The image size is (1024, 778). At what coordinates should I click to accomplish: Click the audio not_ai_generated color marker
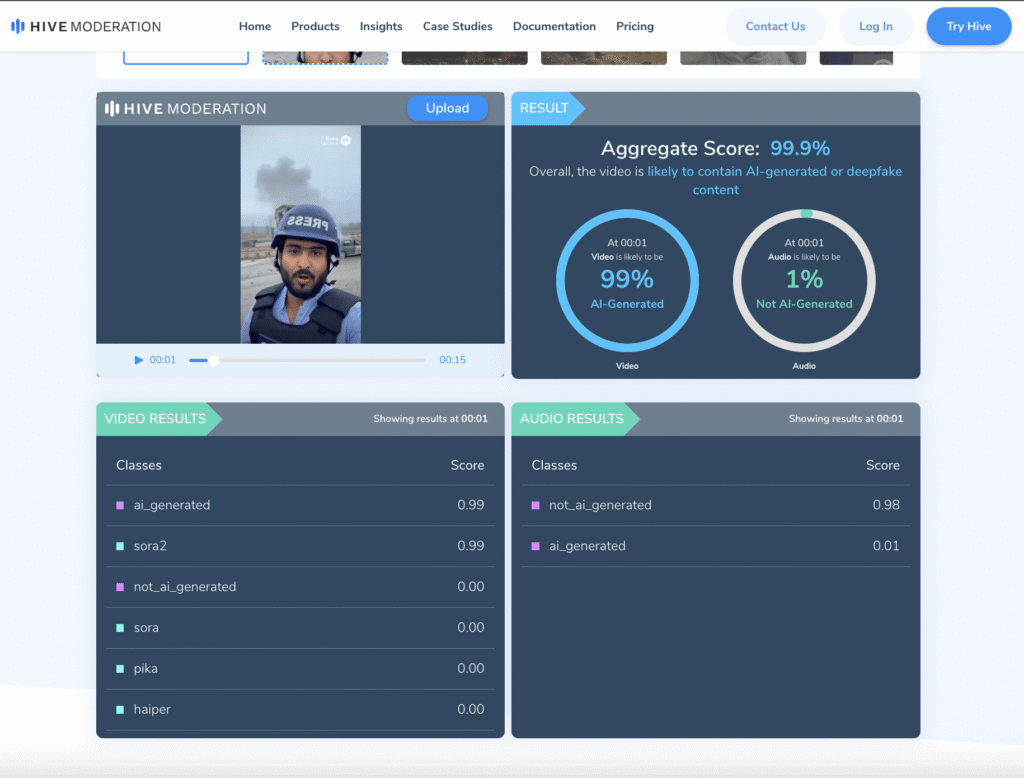(x=535, y=505)
